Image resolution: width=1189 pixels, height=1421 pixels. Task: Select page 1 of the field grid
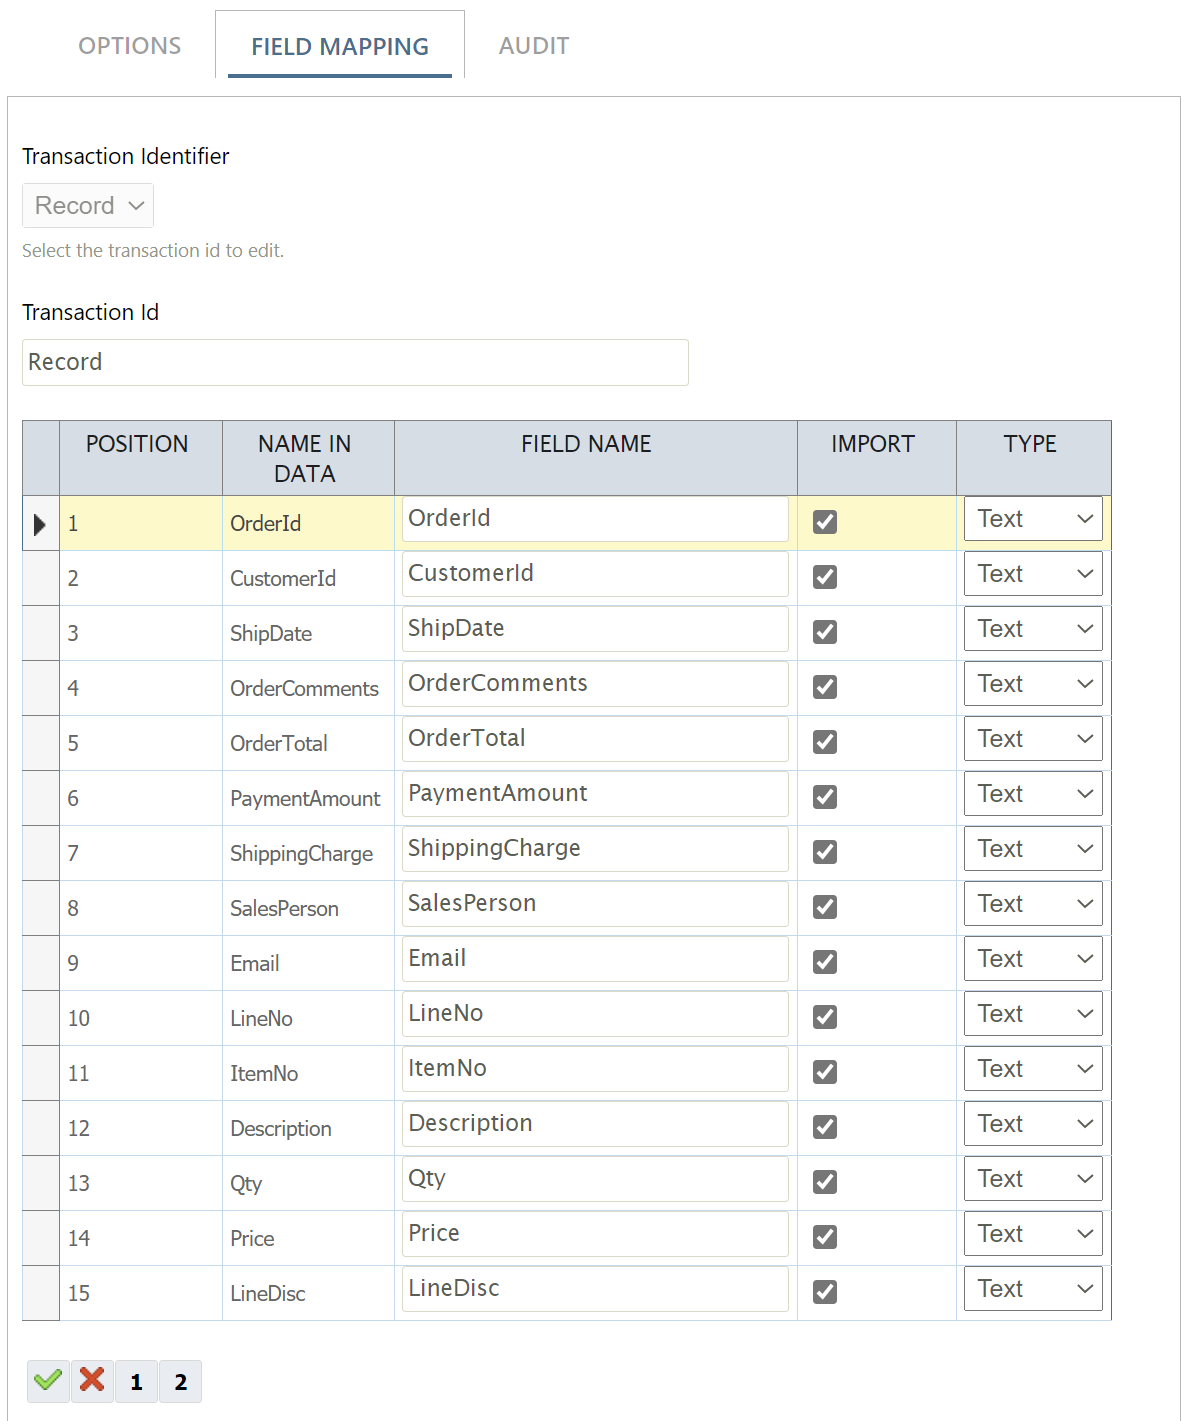click(136, 1381)
